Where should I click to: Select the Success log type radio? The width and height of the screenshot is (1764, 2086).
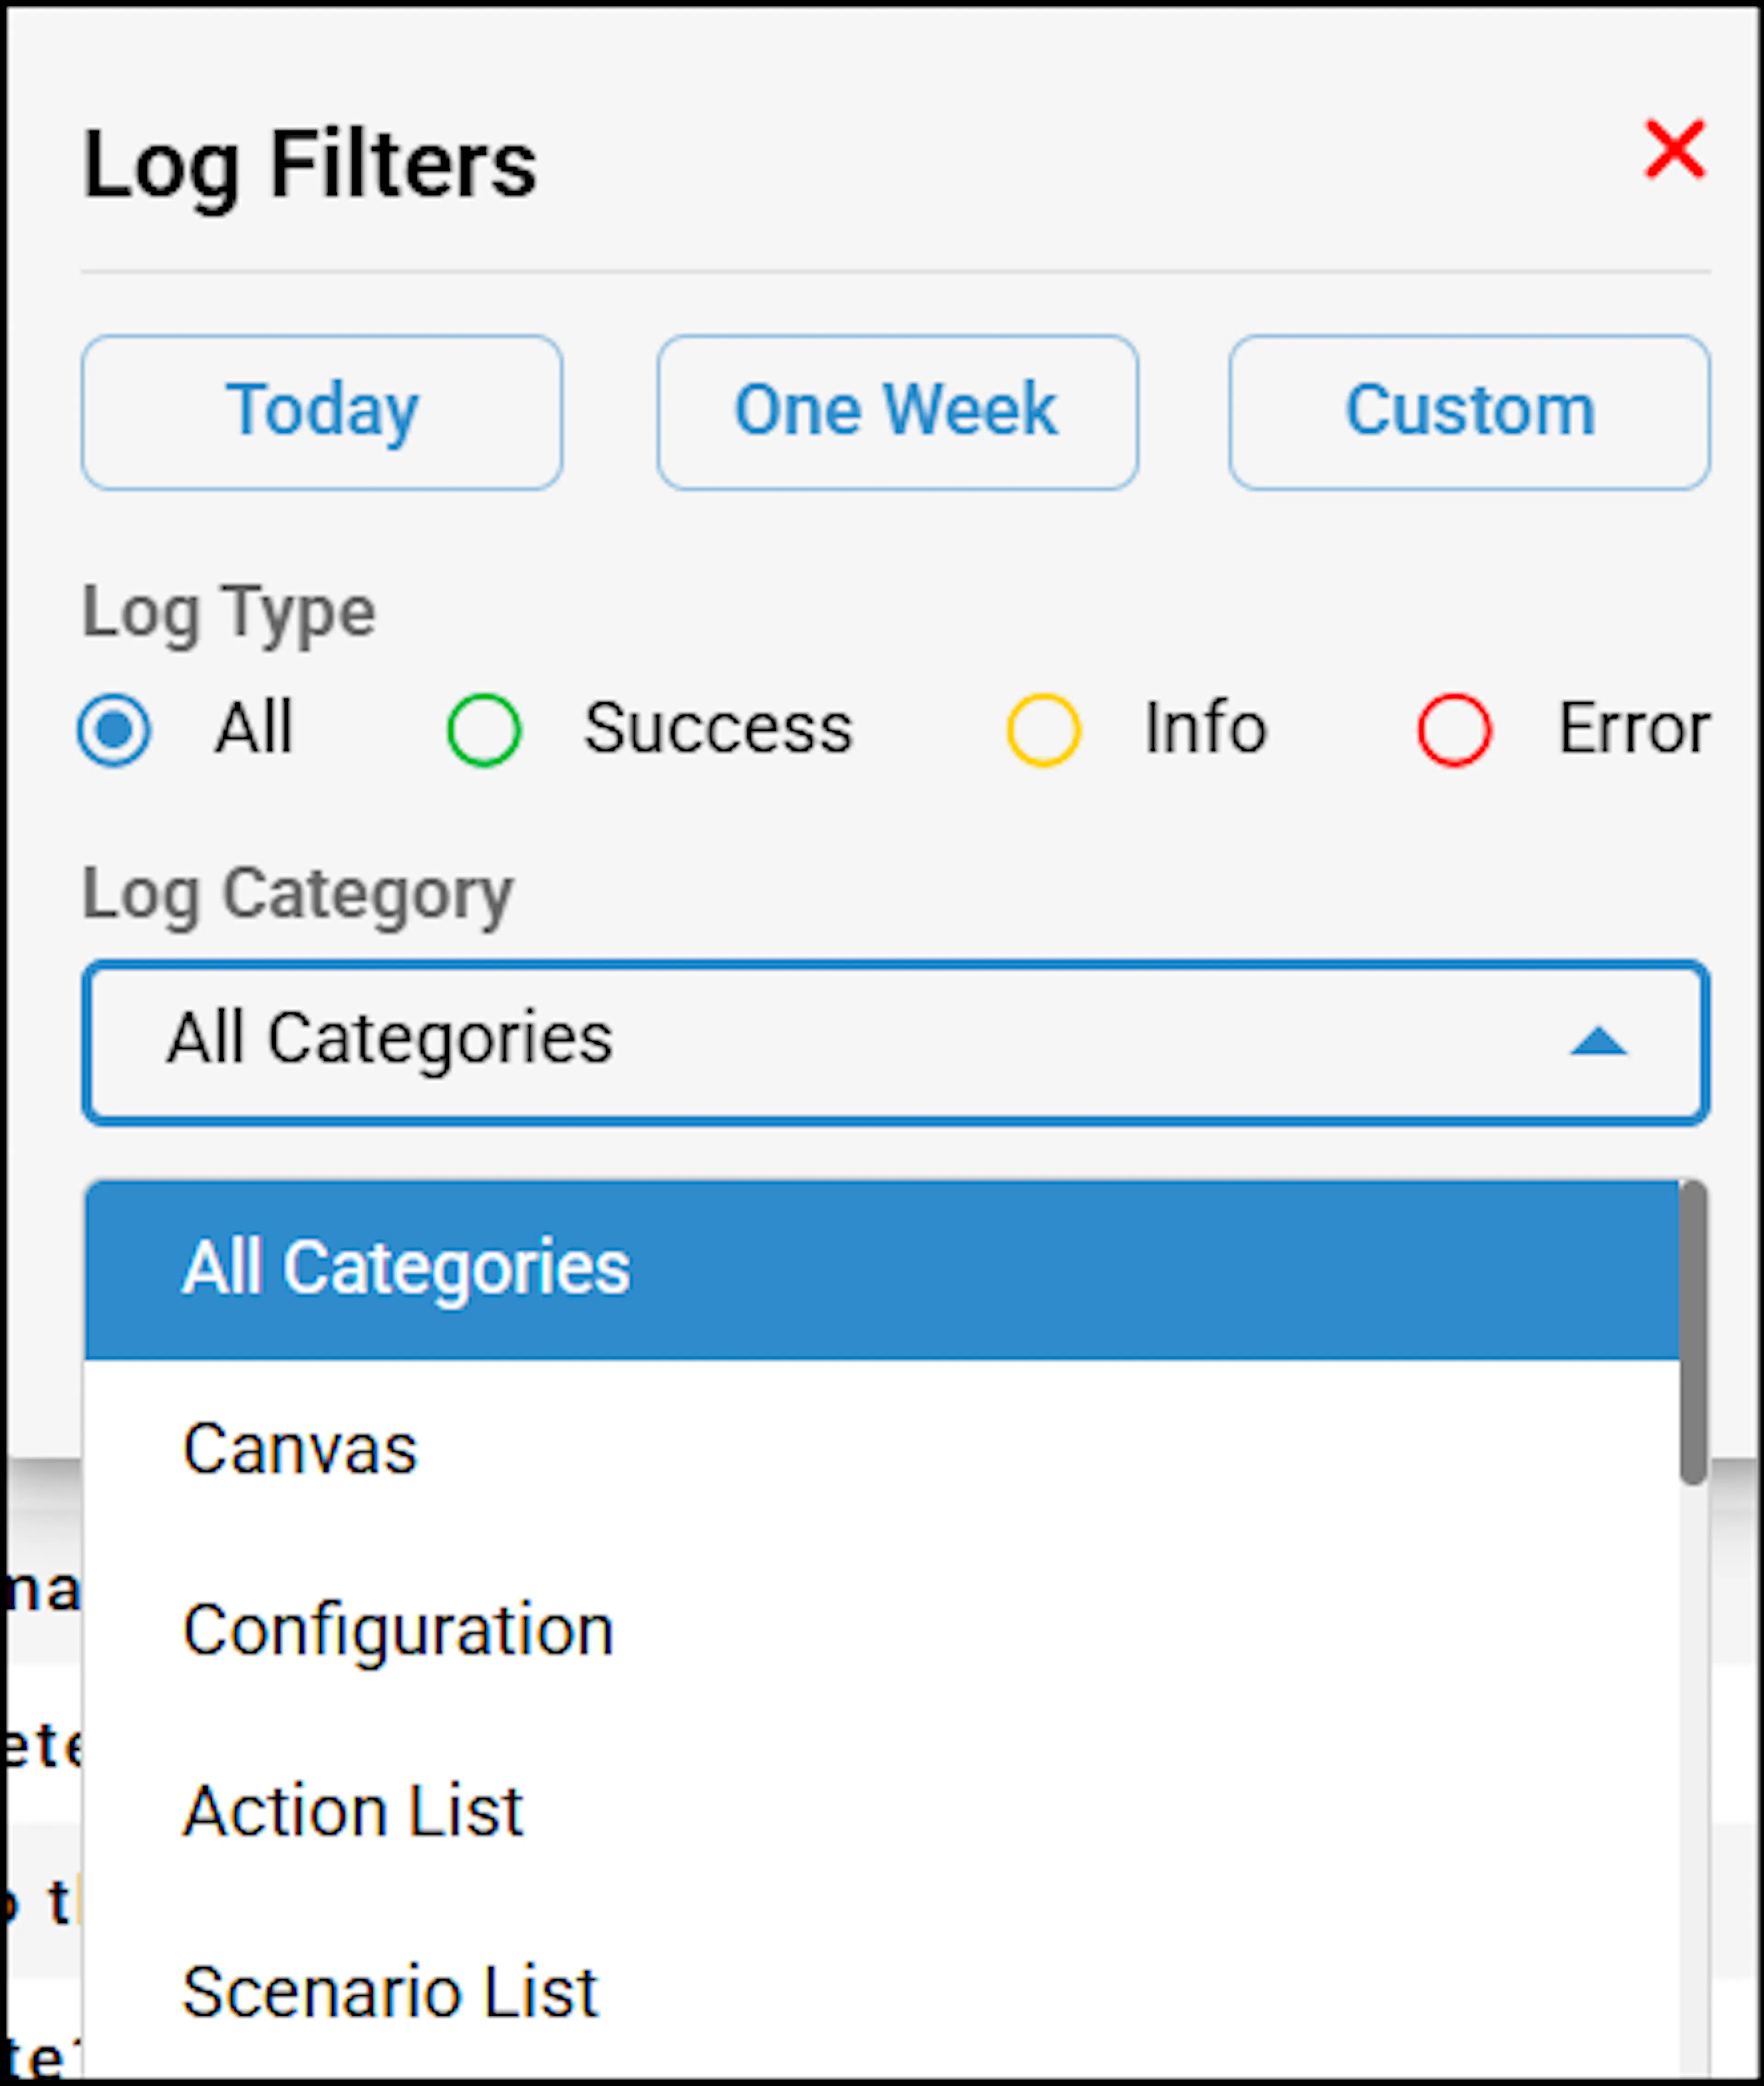click(484, 729)
